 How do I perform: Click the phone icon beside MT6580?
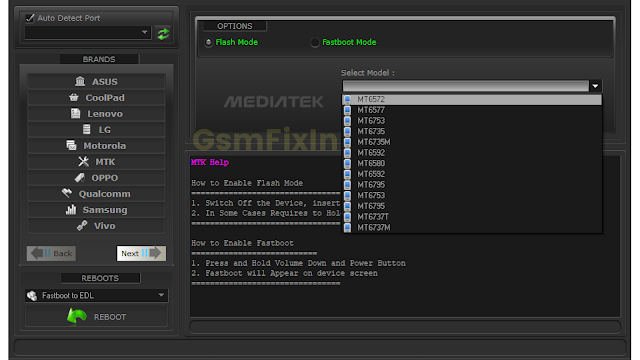(x=347, y=163)
